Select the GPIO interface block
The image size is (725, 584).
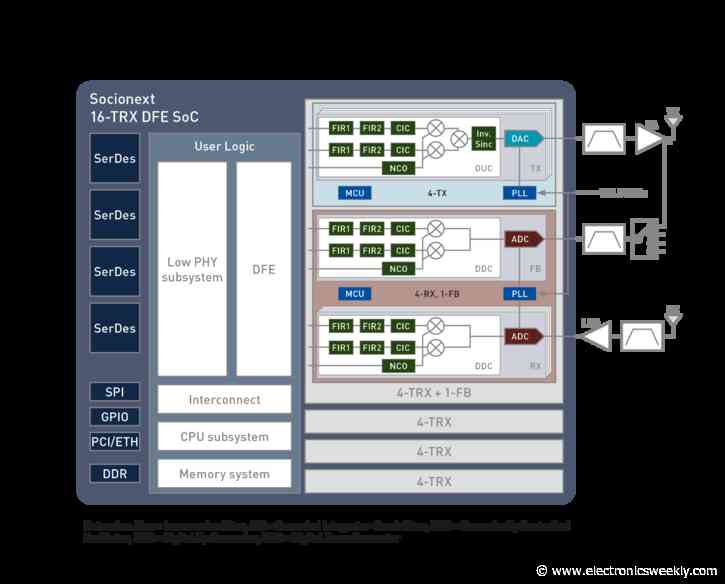coord(115,417)
